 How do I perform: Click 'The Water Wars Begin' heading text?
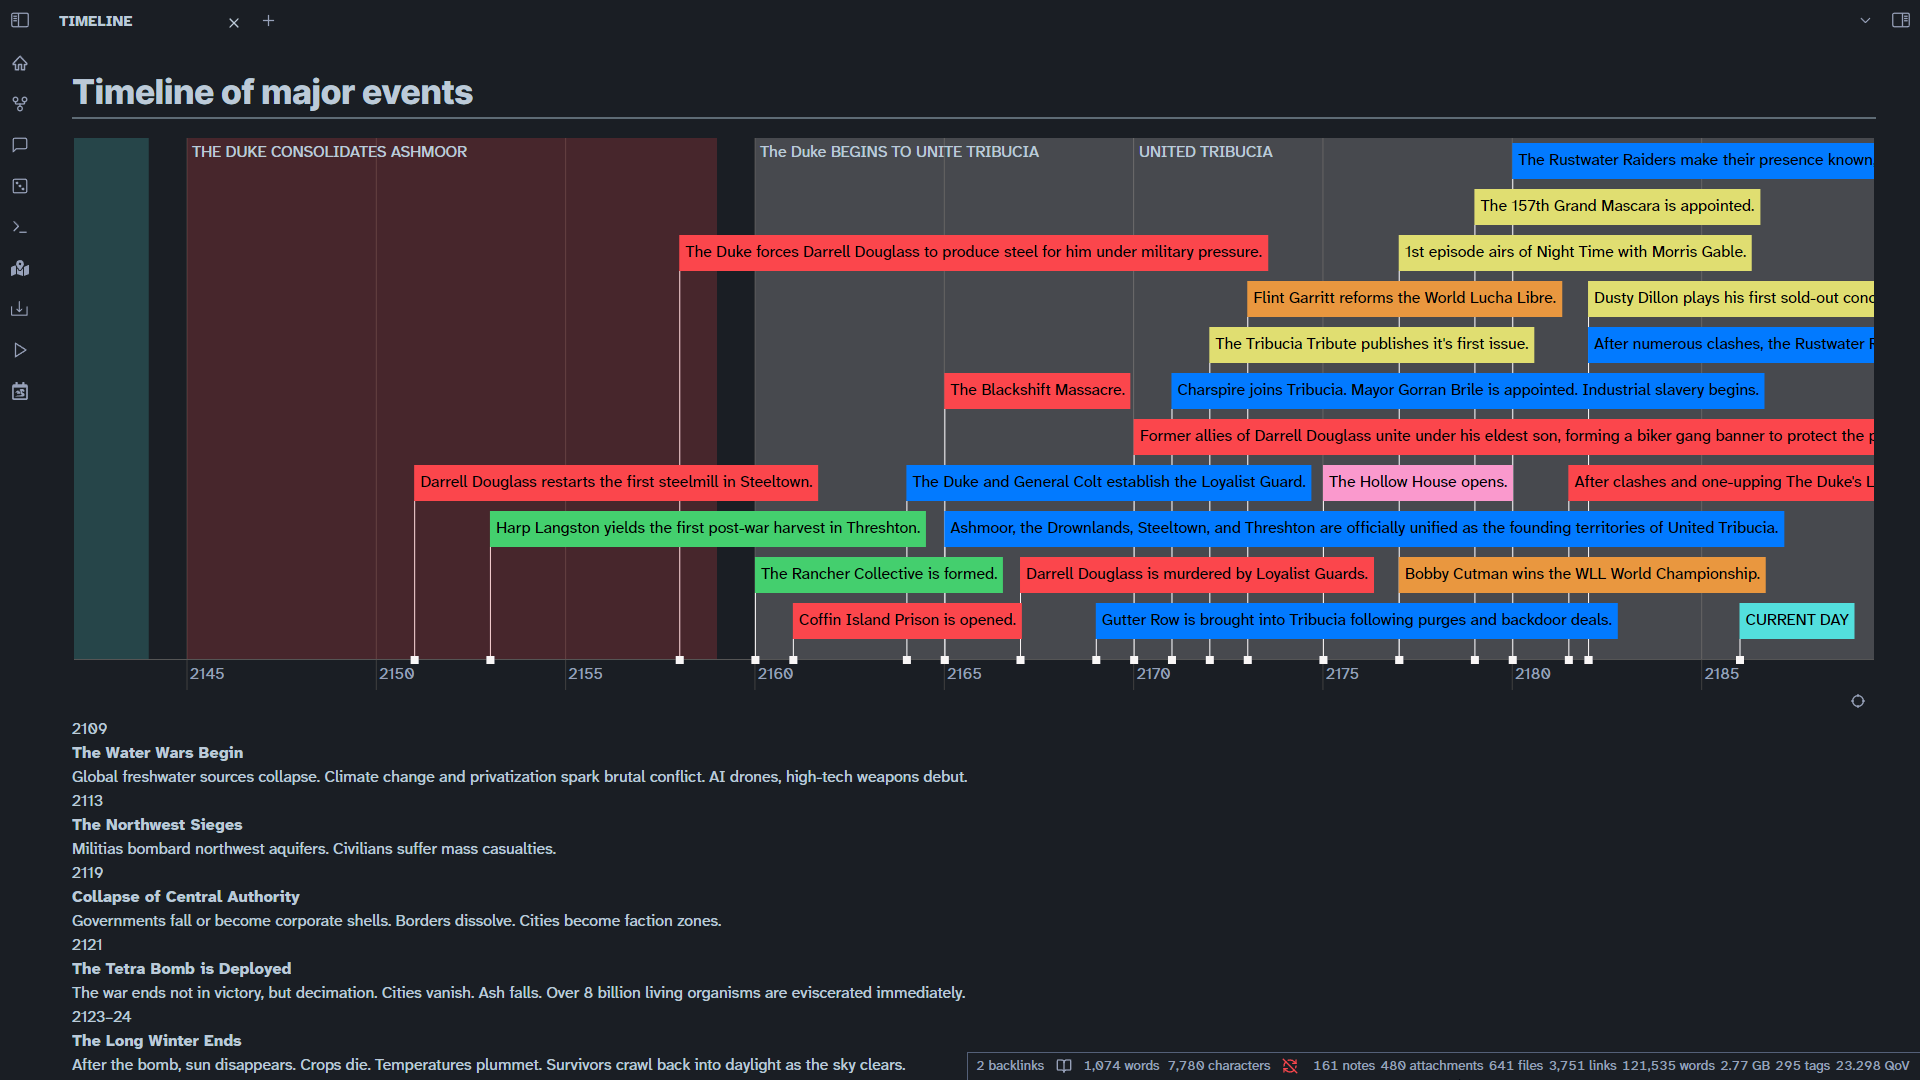157,753
